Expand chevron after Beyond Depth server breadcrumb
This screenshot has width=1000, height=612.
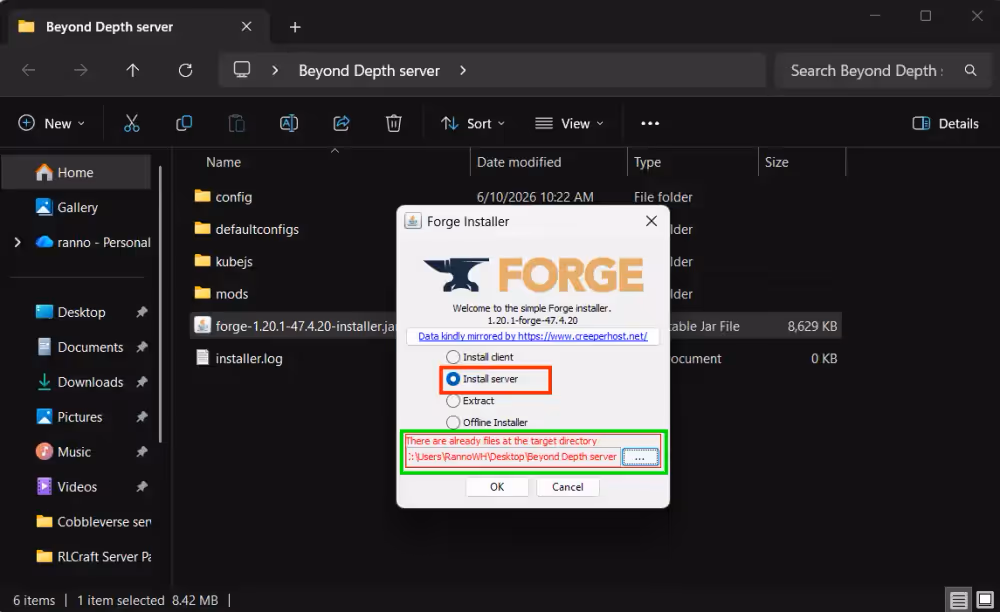[463, 70]
